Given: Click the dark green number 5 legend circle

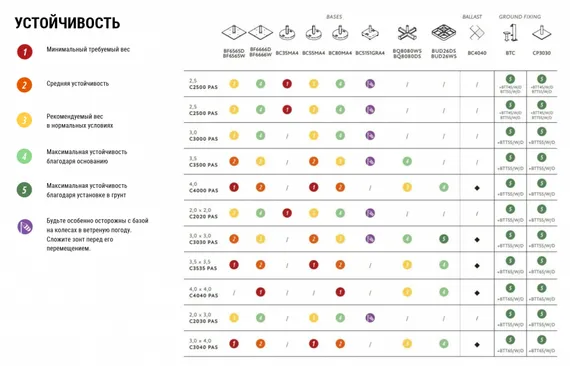Looking at the screenshot, I should (x=24, y=190).
